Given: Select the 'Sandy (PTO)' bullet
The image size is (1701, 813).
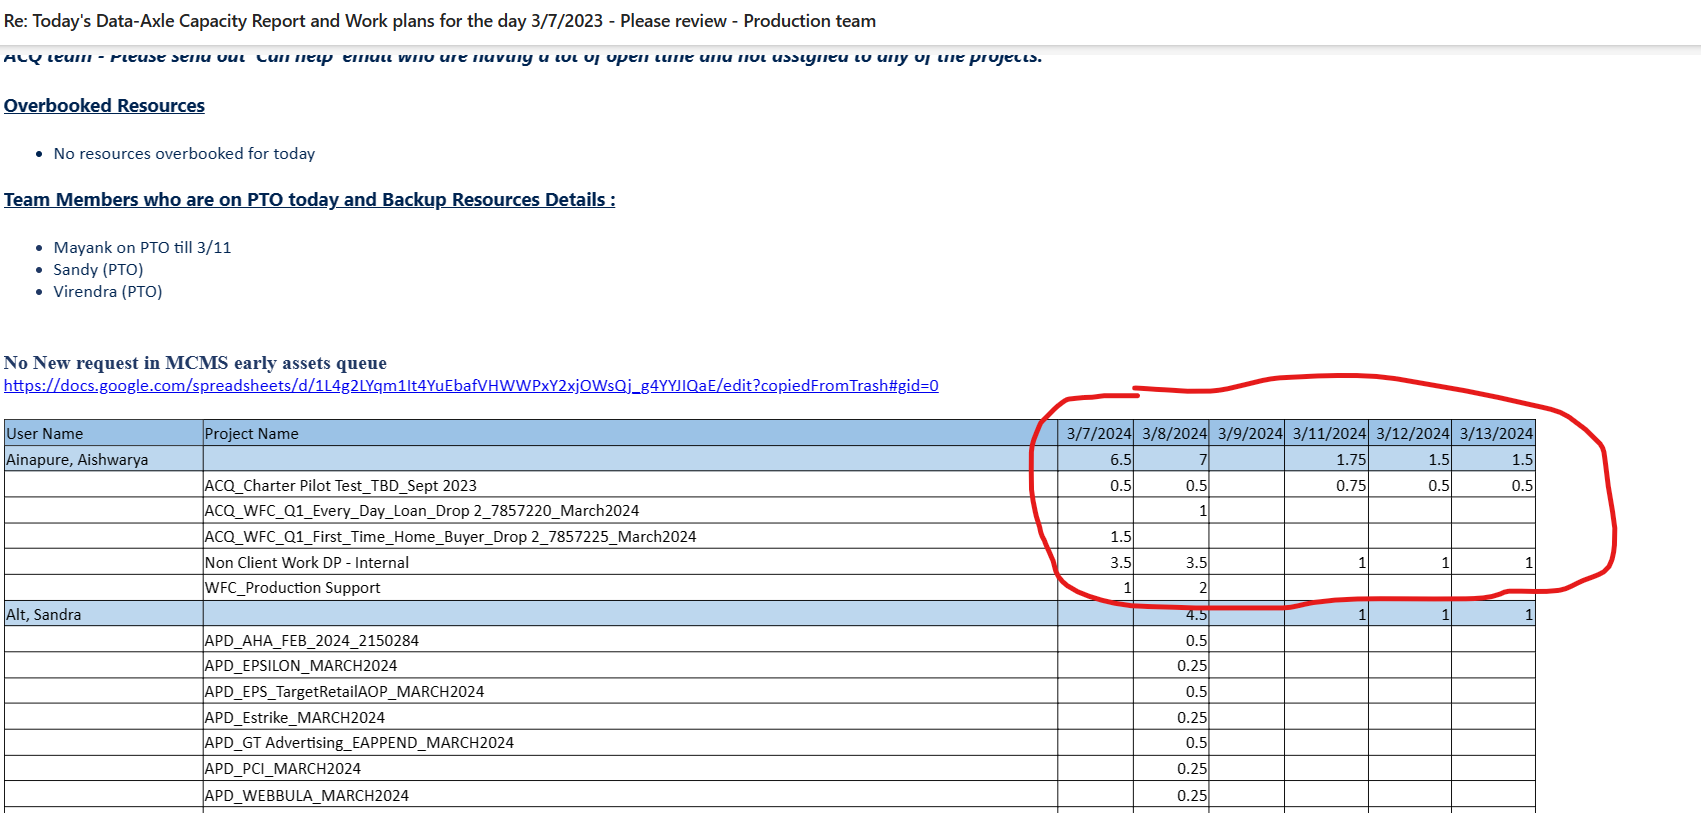Looking at the screenshot, I should (x=98, y=270).
